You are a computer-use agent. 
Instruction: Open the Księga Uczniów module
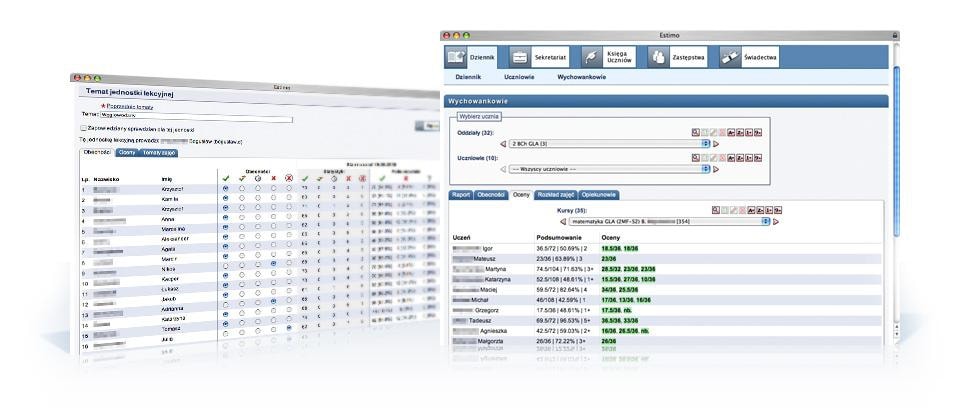pyautogui.click(x=609, y=58)
